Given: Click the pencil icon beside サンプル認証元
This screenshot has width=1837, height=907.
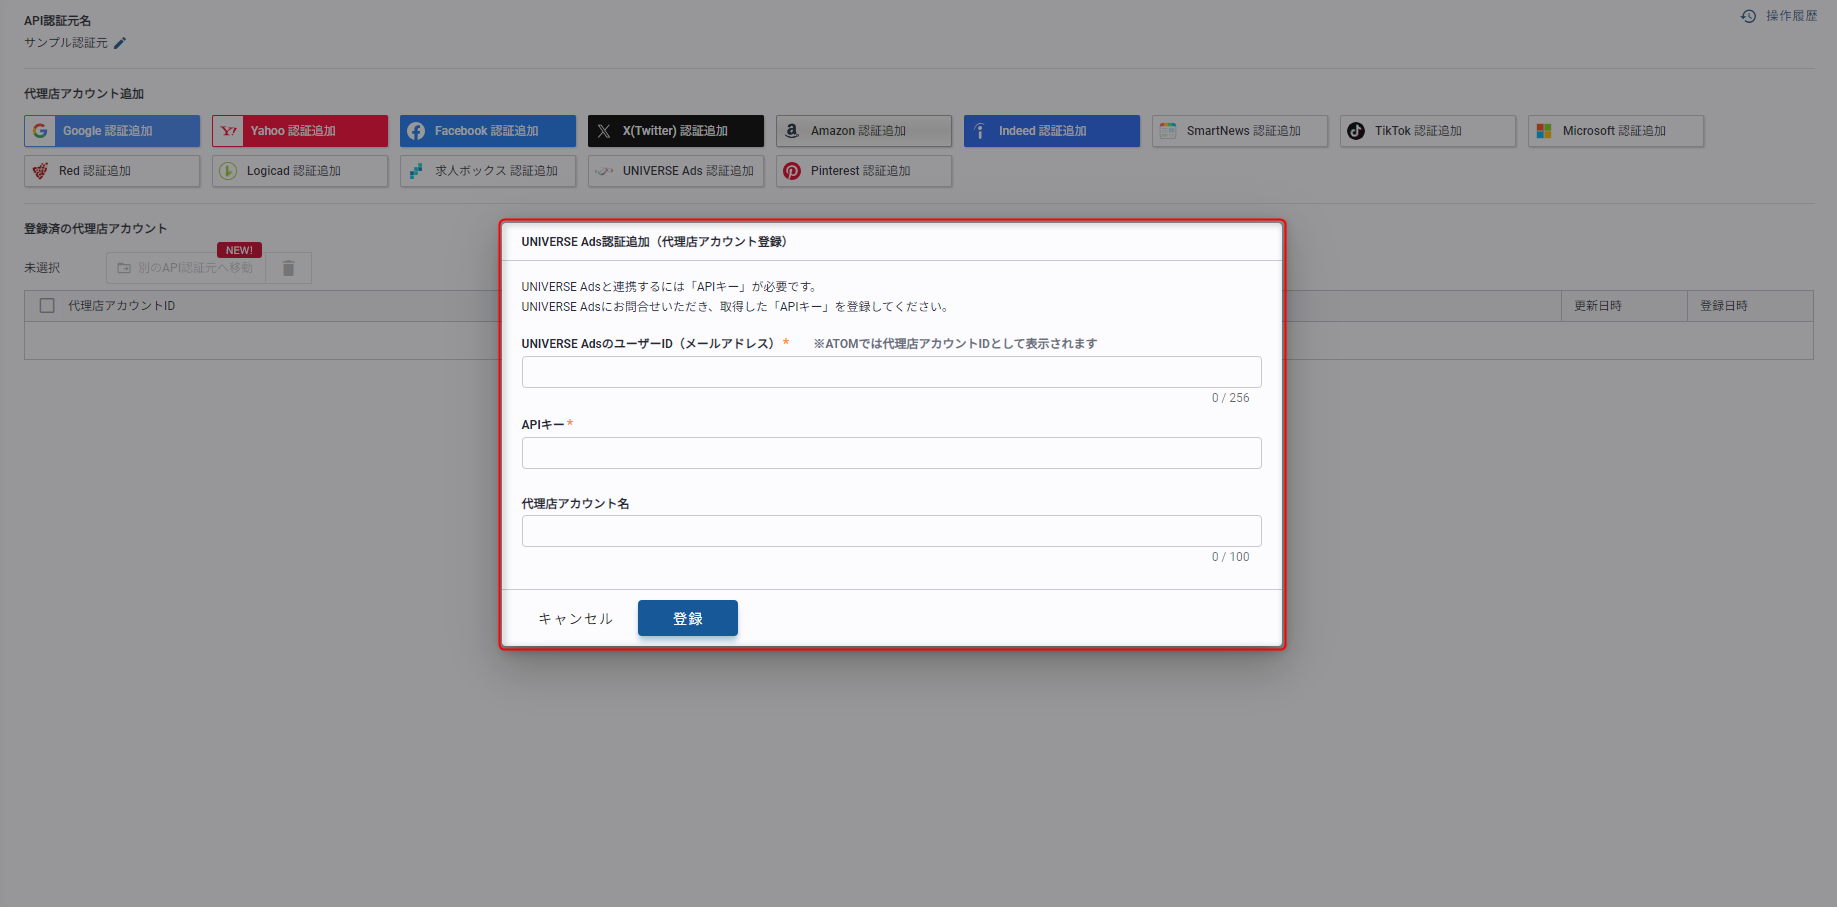Looking at the screenshot, I should coord(120,43).
